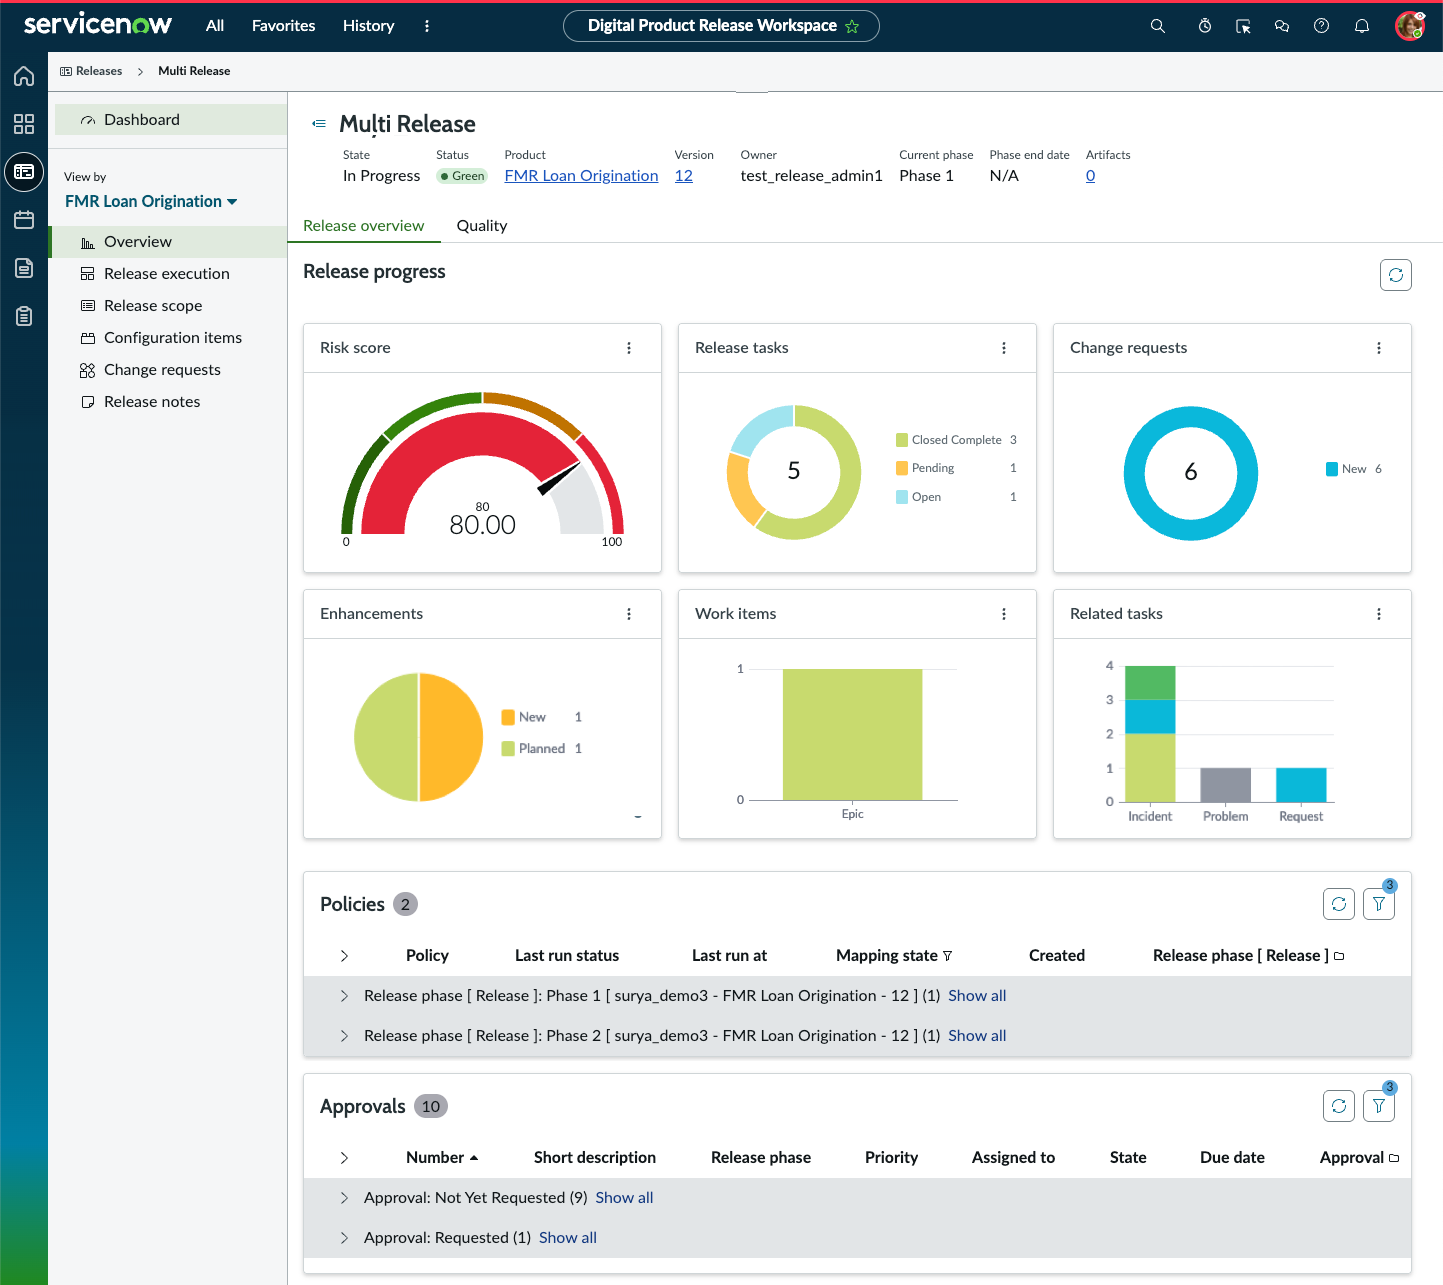Open the Artifacts 0 link

tap(1090, 176)
